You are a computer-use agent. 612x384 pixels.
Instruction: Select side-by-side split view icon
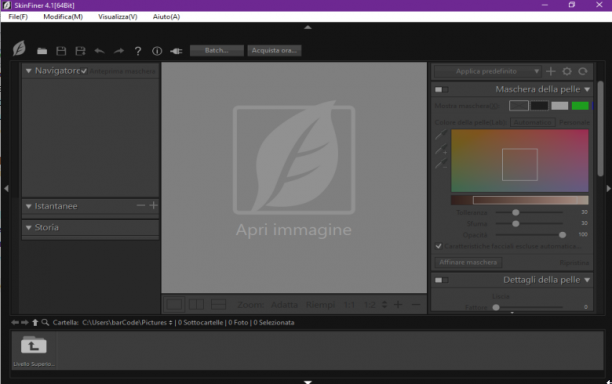pyautogui.click(x=196, y=304)
